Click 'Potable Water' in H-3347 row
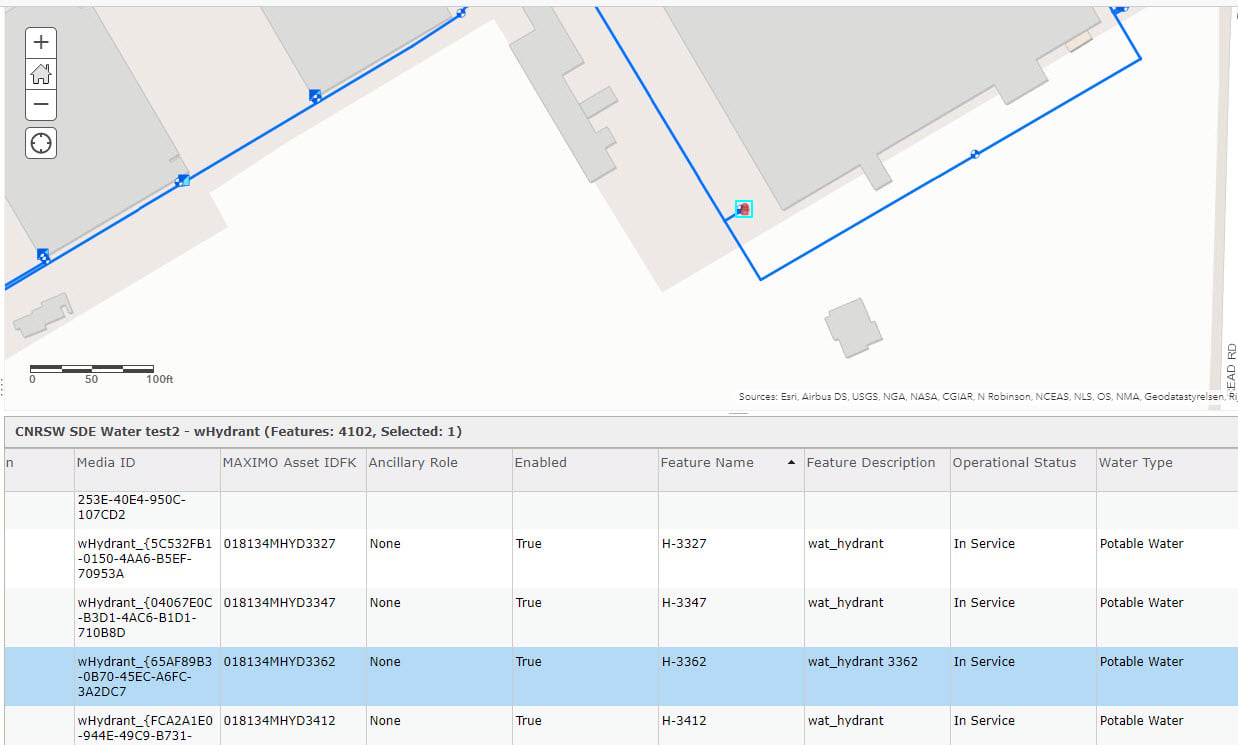The image size is (1238, 745). (1141, 603)
